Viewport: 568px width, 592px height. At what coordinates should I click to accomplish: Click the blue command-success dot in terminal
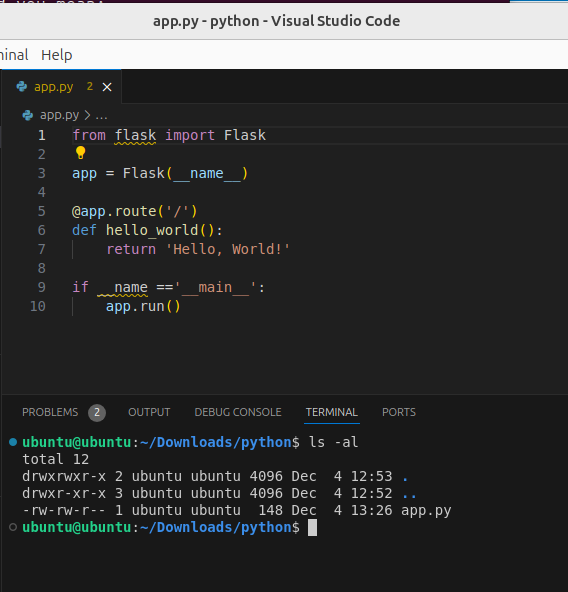click(x=13, y=442)
